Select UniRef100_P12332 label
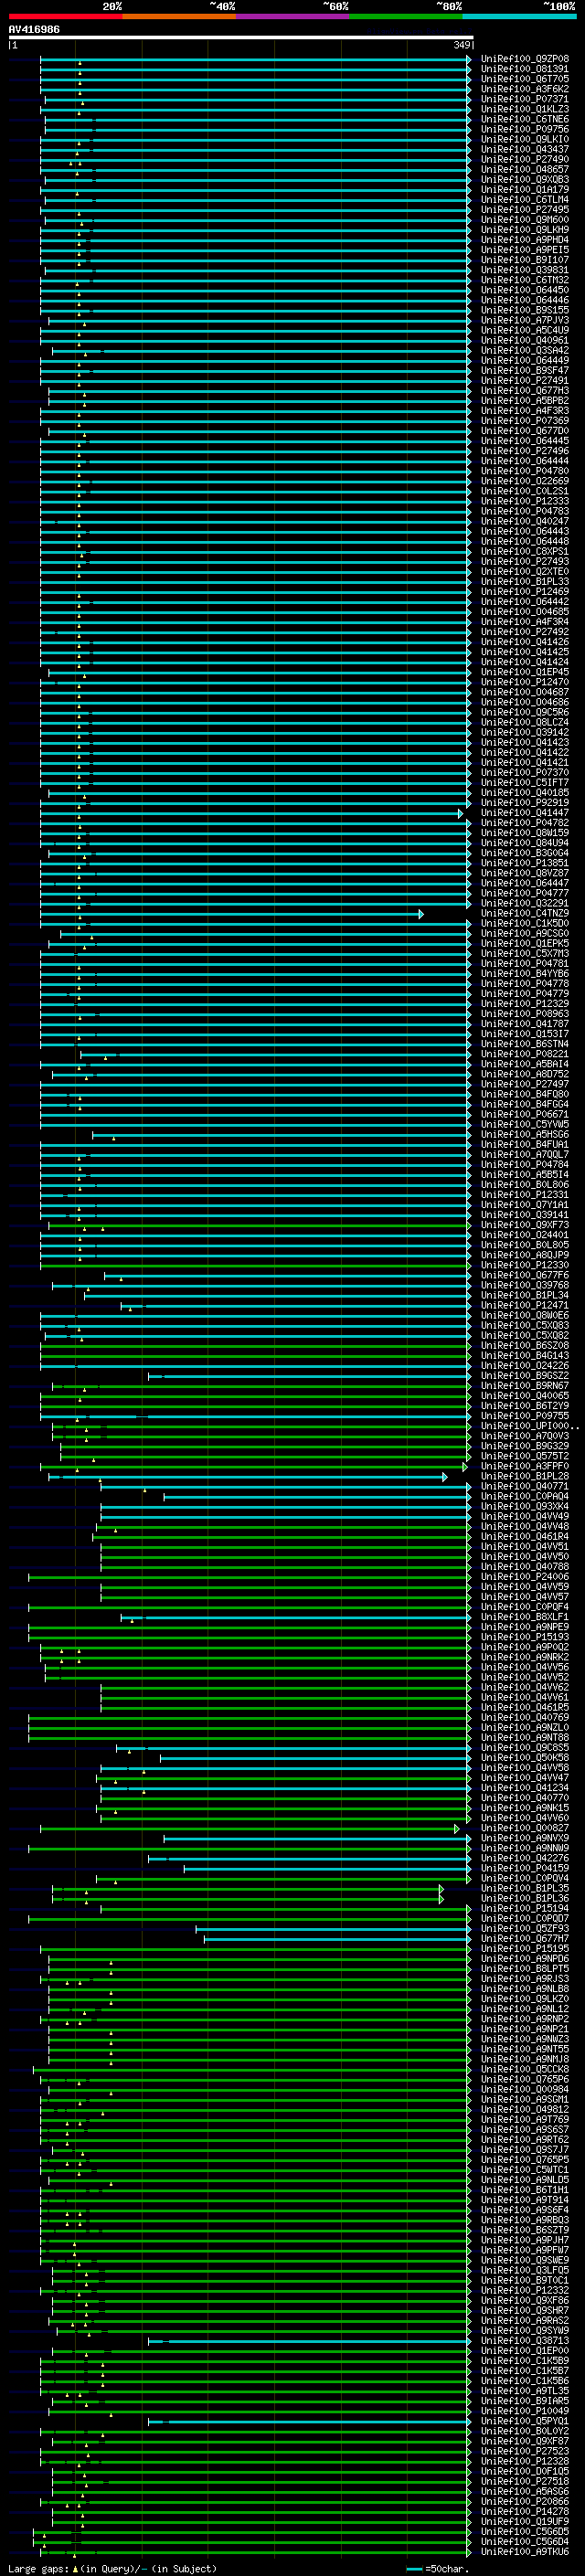The height and width of the screenshot is (2576, 585). coord(525,2290)
